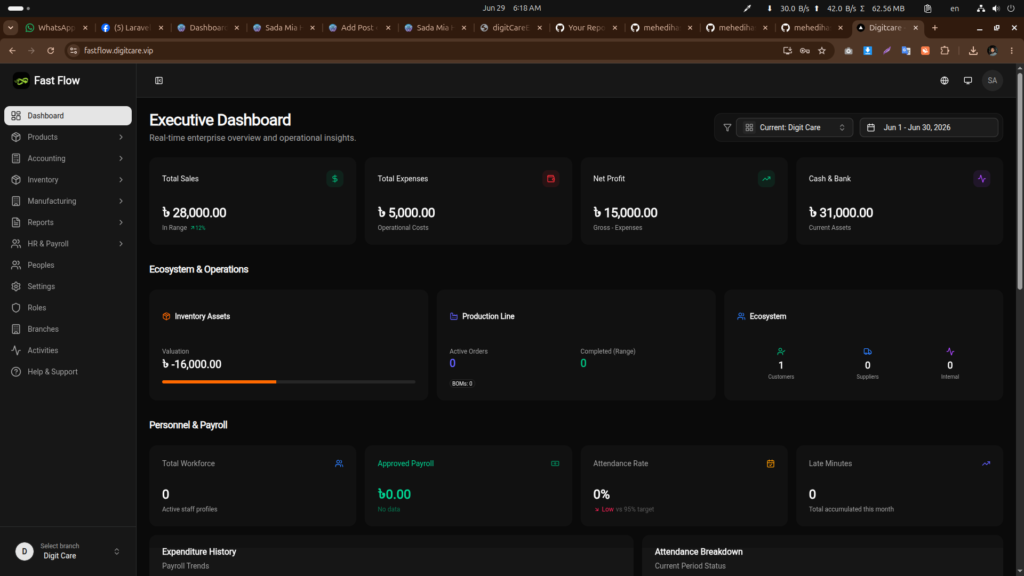
Task: Open the Branches sidebar item
Action: coord(68,329)
